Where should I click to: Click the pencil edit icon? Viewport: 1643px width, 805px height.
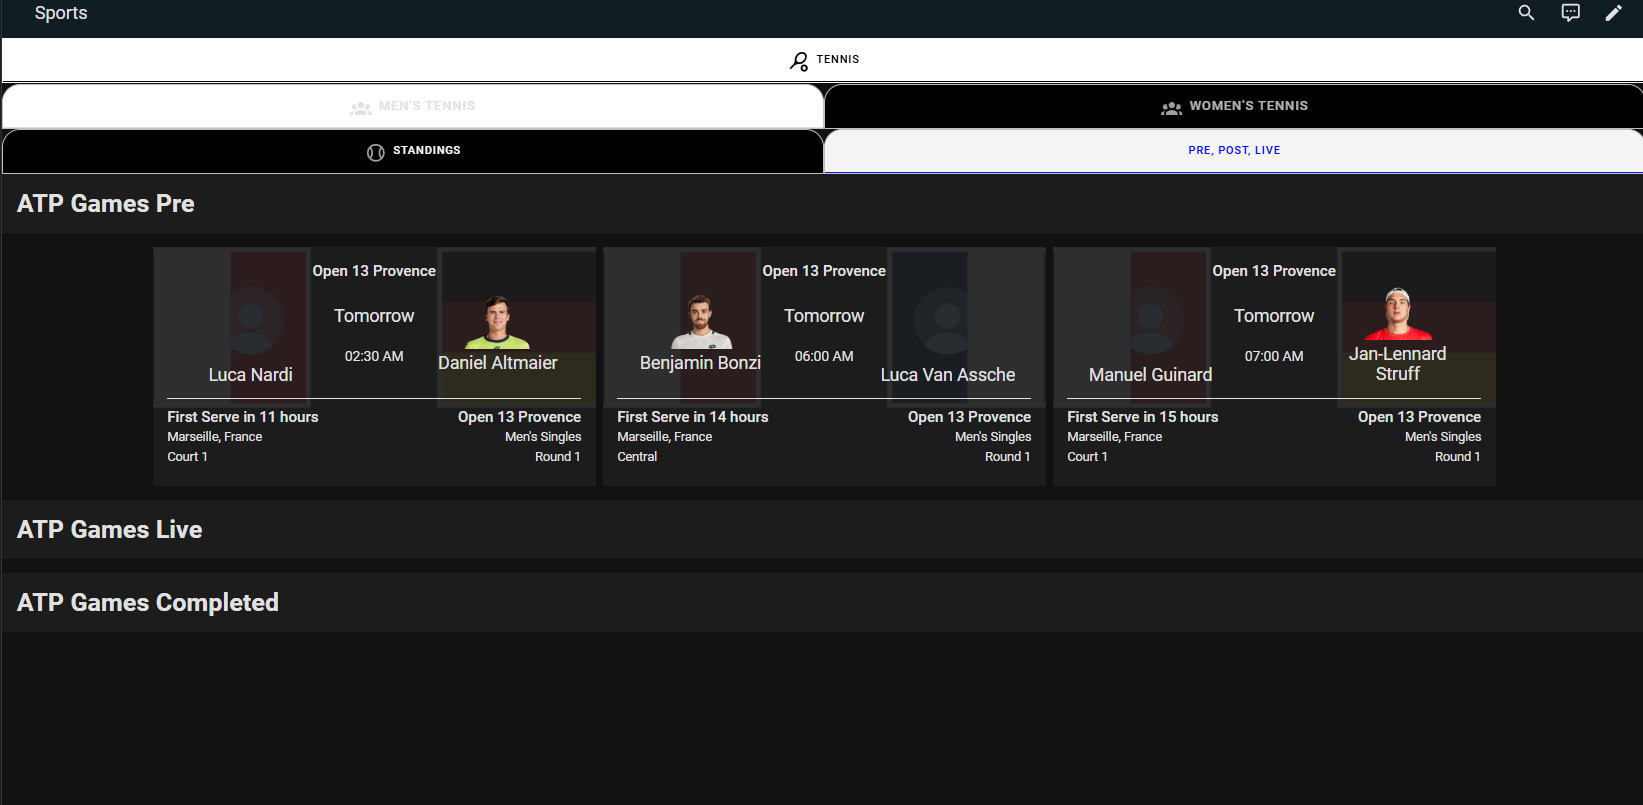pos(1613,13)
